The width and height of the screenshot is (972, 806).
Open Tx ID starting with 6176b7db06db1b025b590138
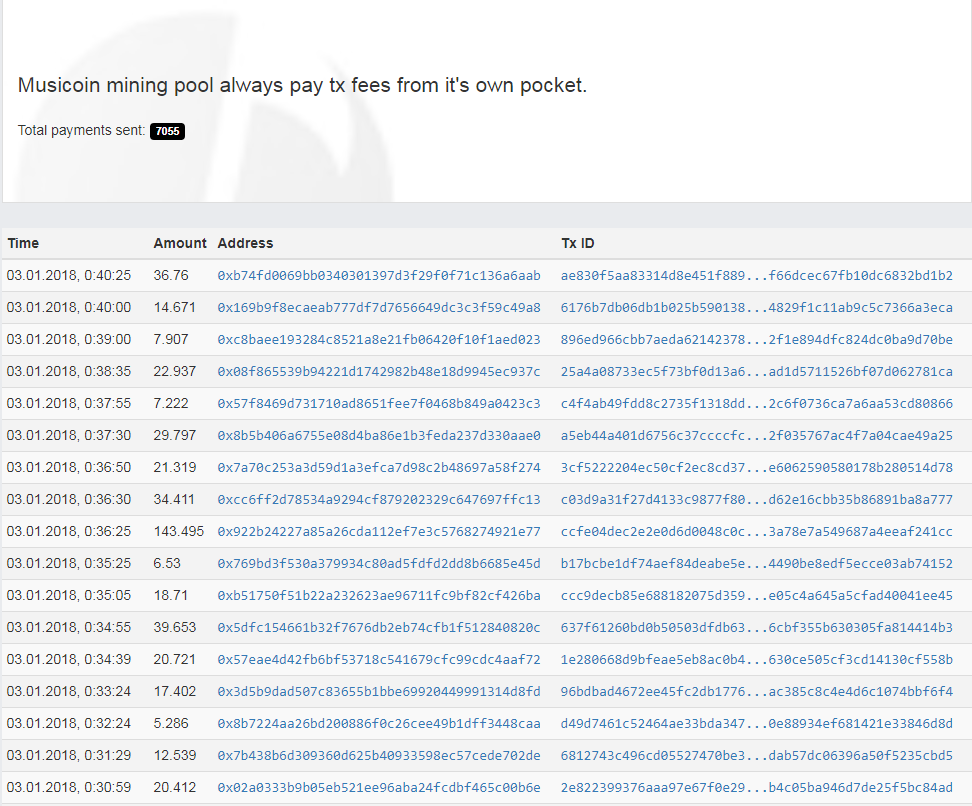(x=756, y=307)
